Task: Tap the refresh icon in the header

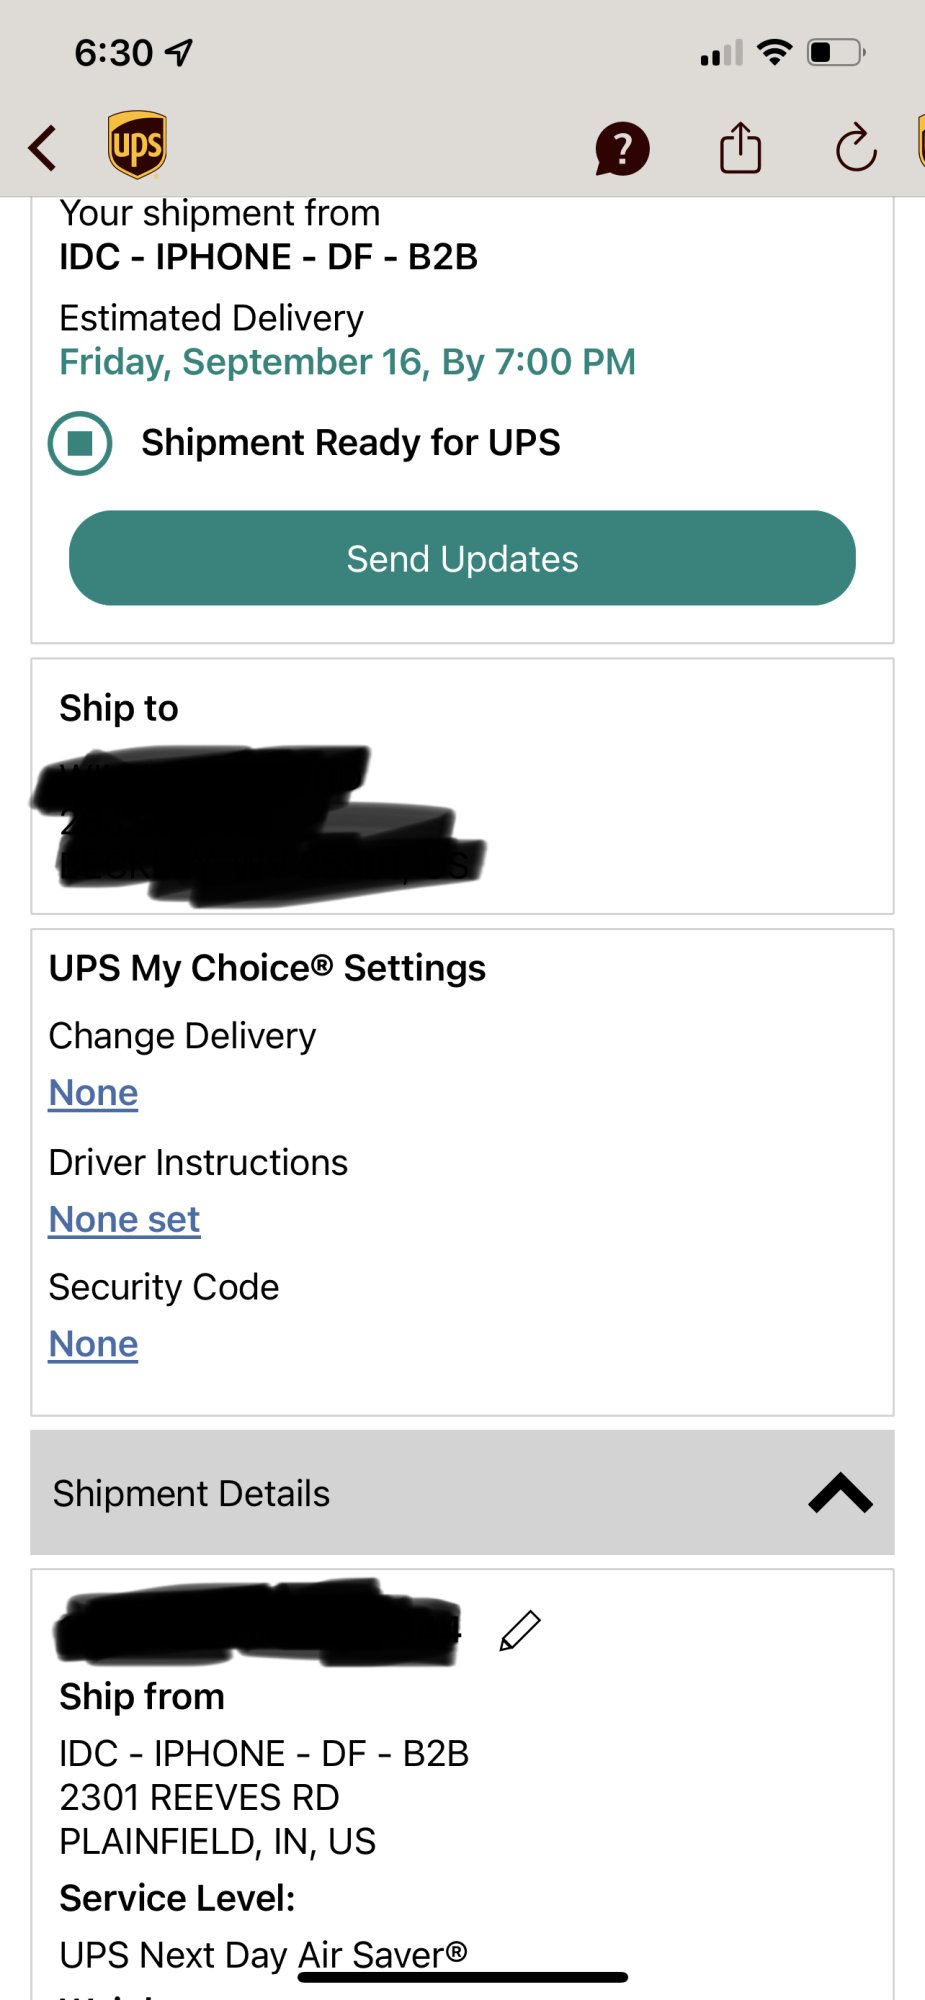Action: click(856, 148)
